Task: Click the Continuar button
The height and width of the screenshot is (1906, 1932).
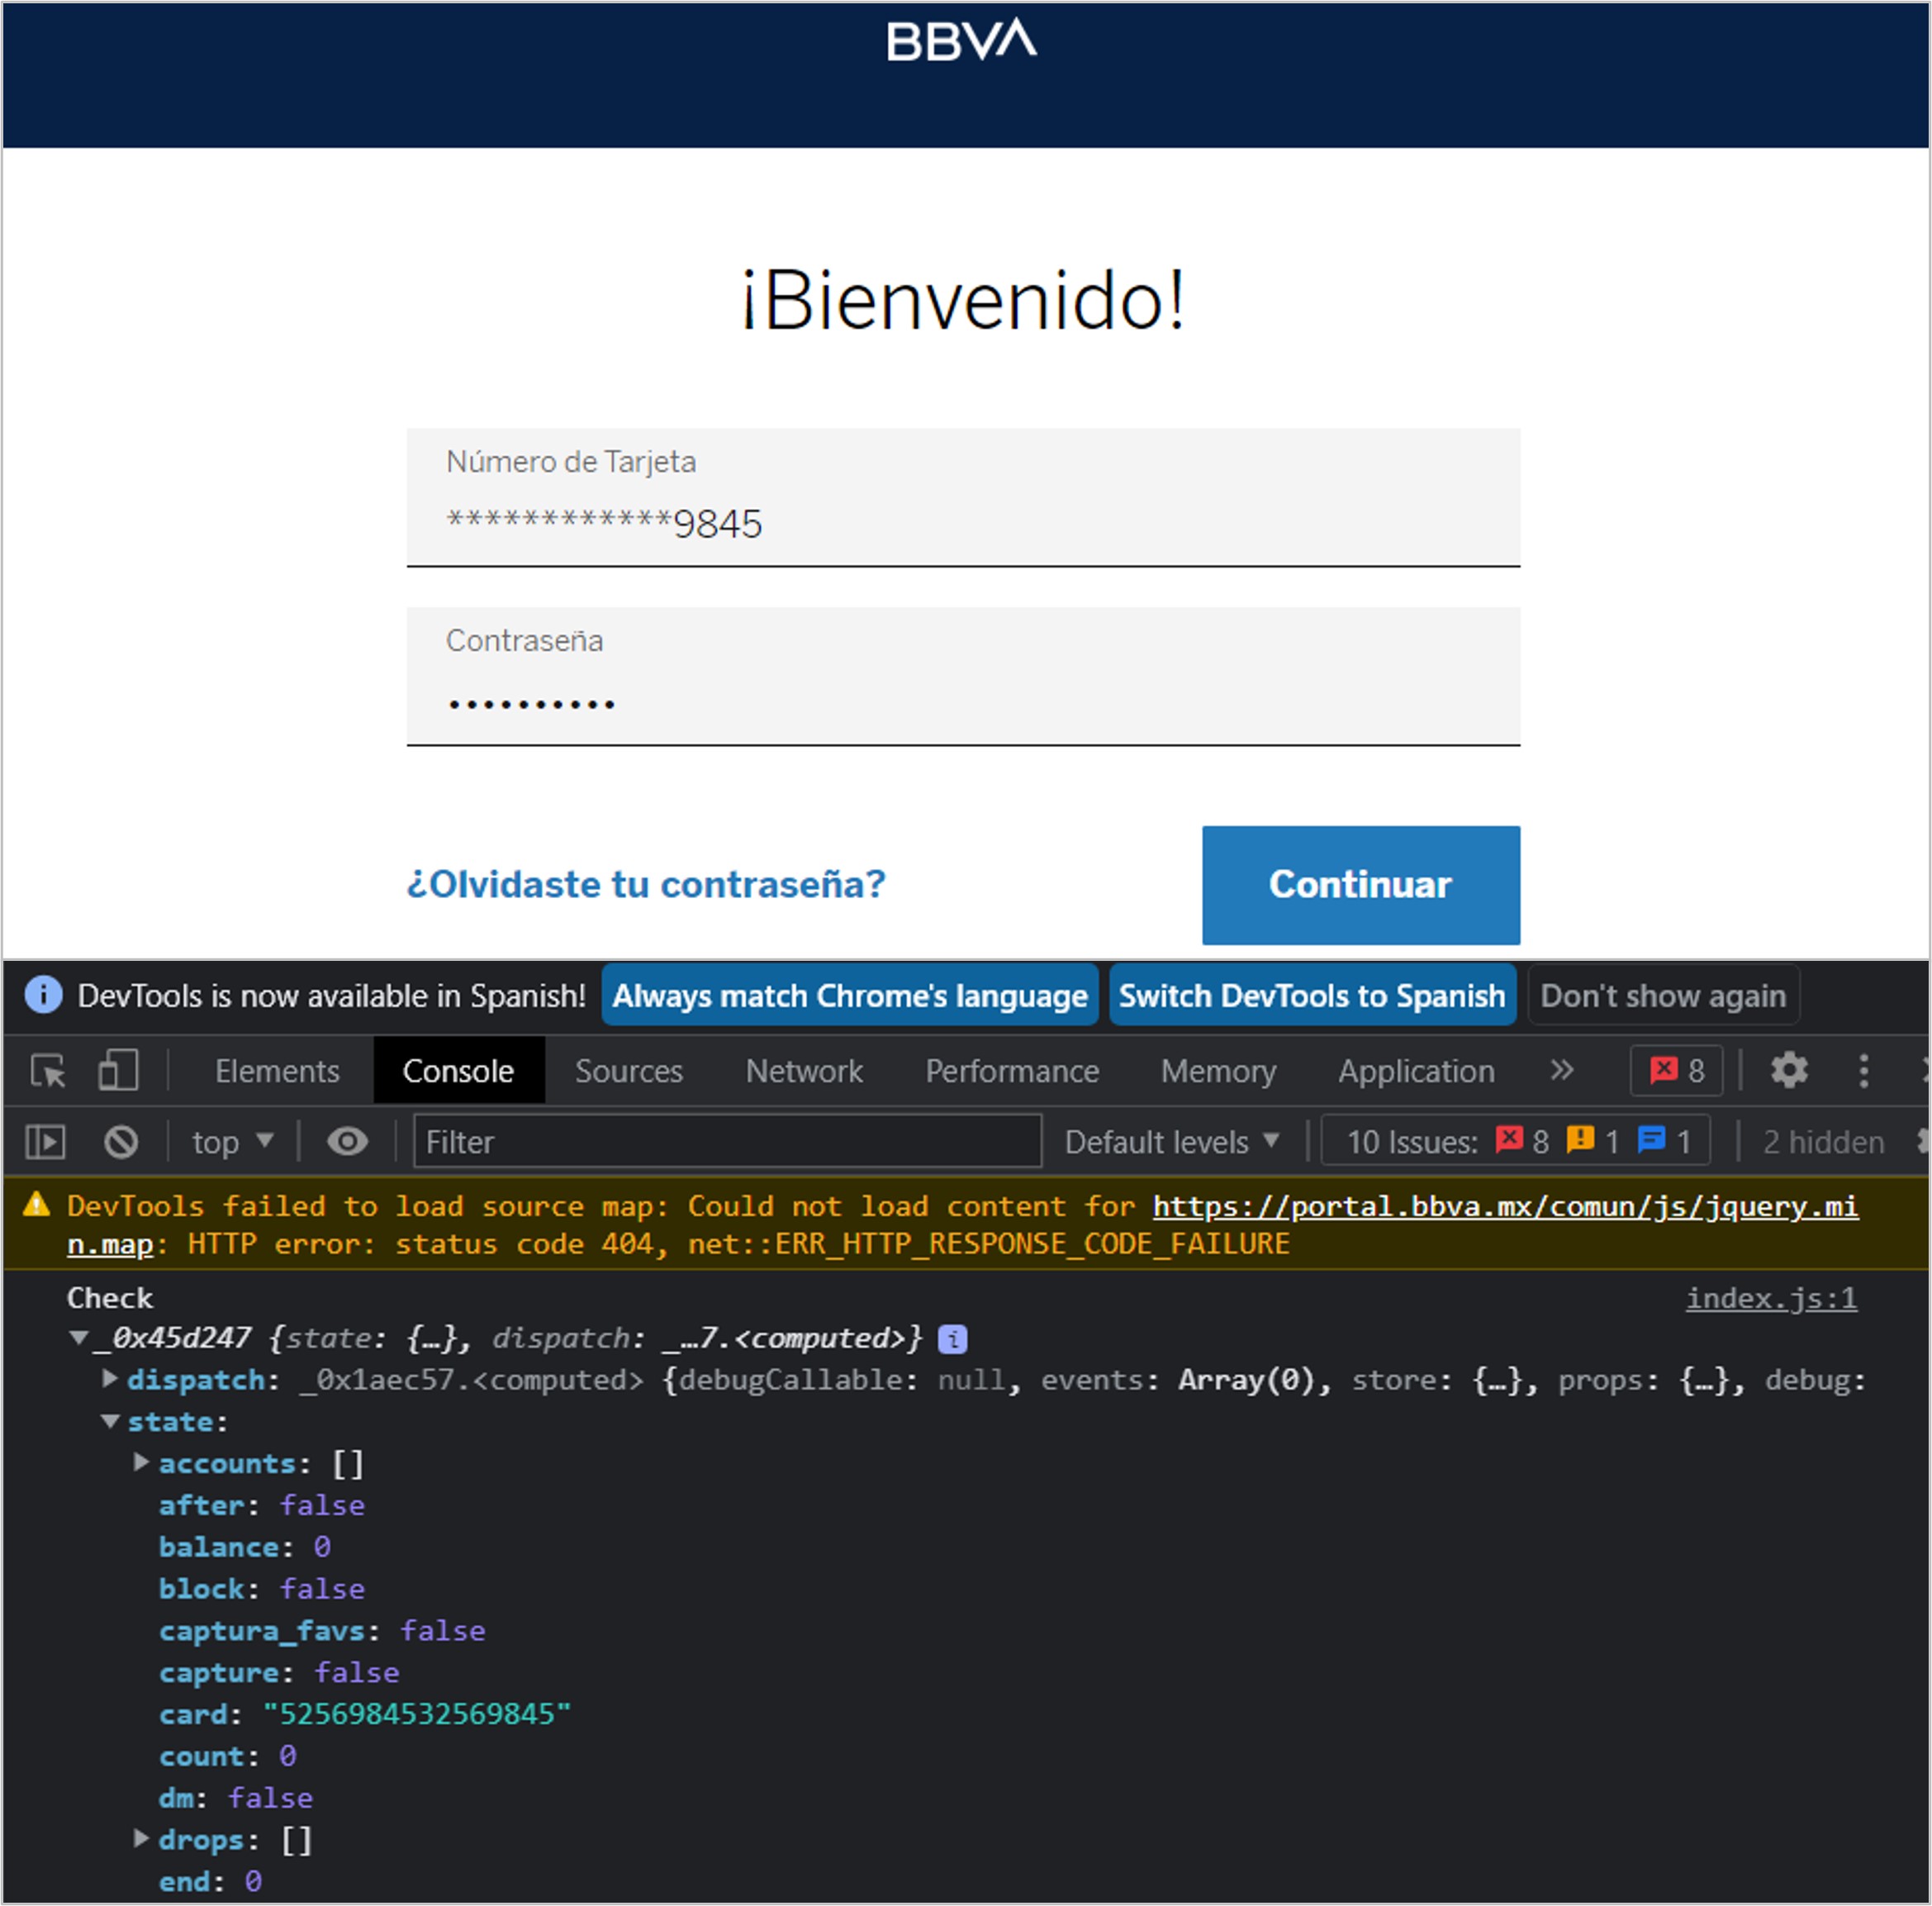Action: coord(1361,885)
